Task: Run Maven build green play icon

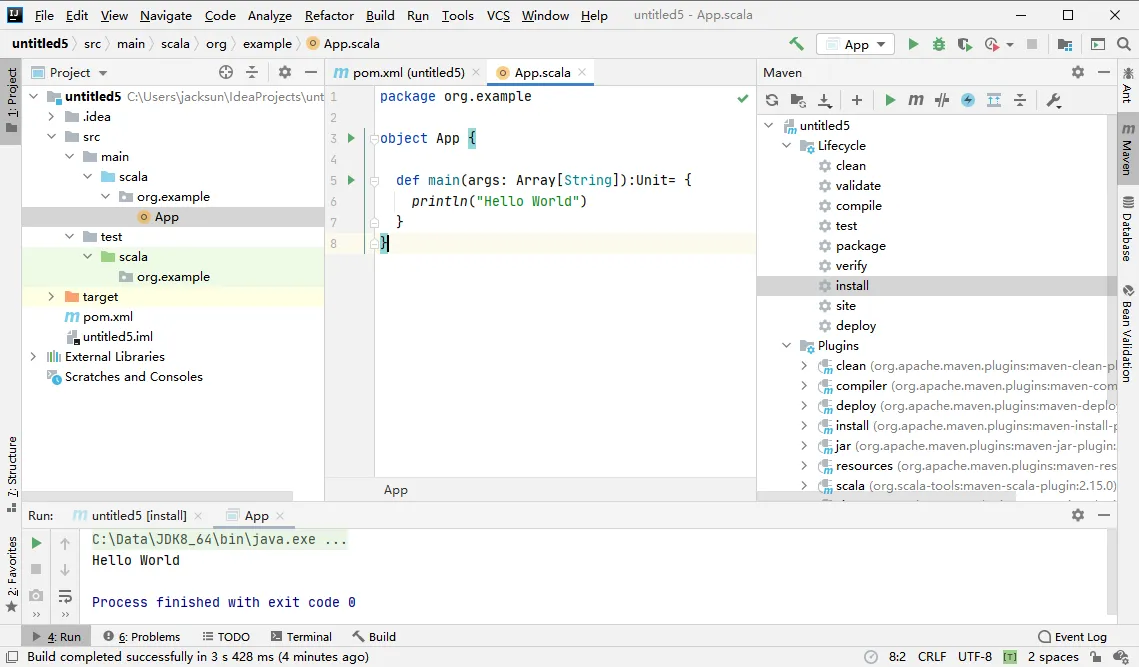Action: coord(890,100)
